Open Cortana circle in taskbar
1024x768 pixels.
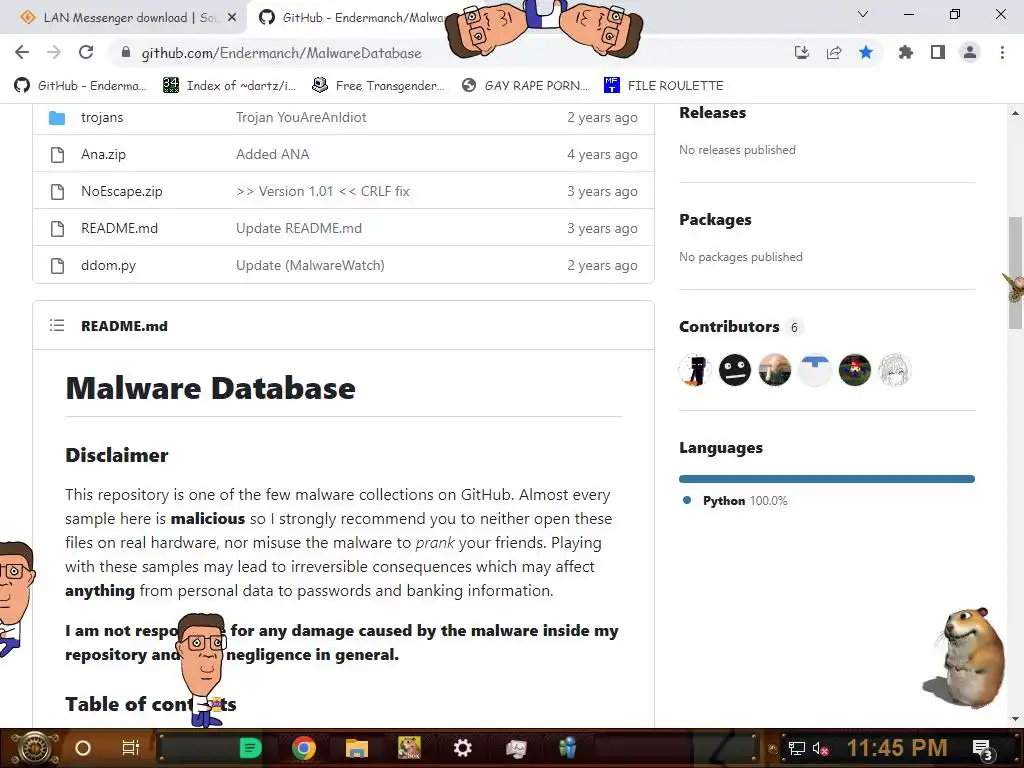(x=83, y=748)
